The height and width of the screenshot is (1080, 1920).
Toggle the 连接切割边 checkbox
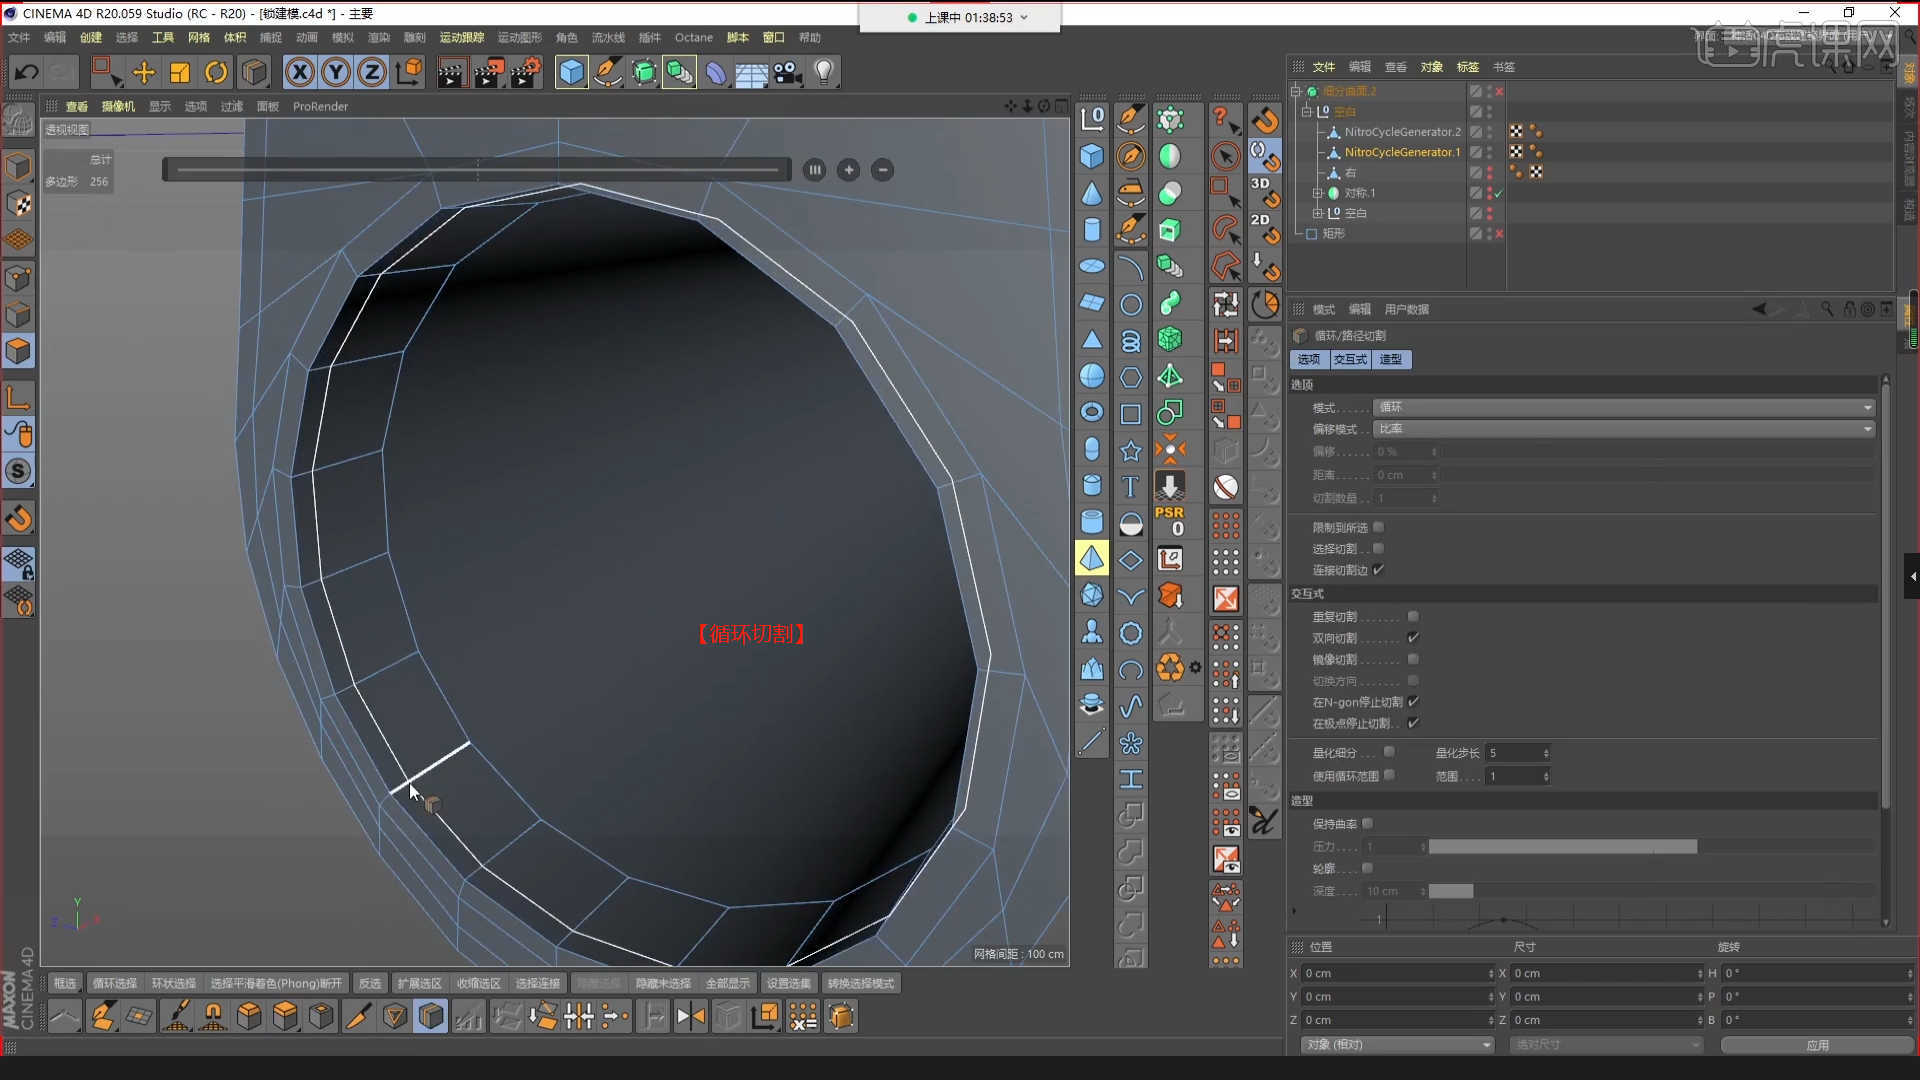[1379, 569]
